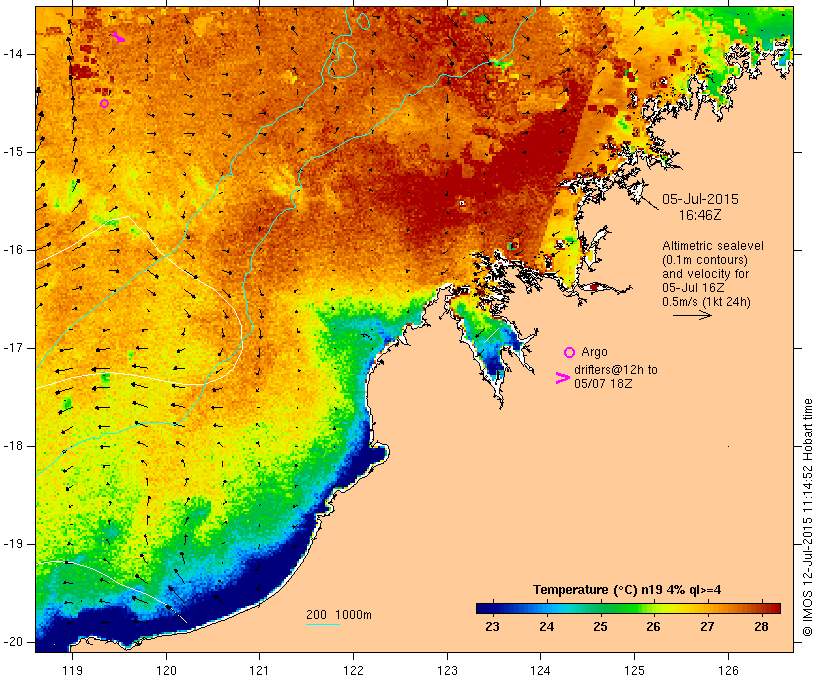Click the magenta drifter track near top left
This screenshot has height=680, width=820.
click(118, 37)
